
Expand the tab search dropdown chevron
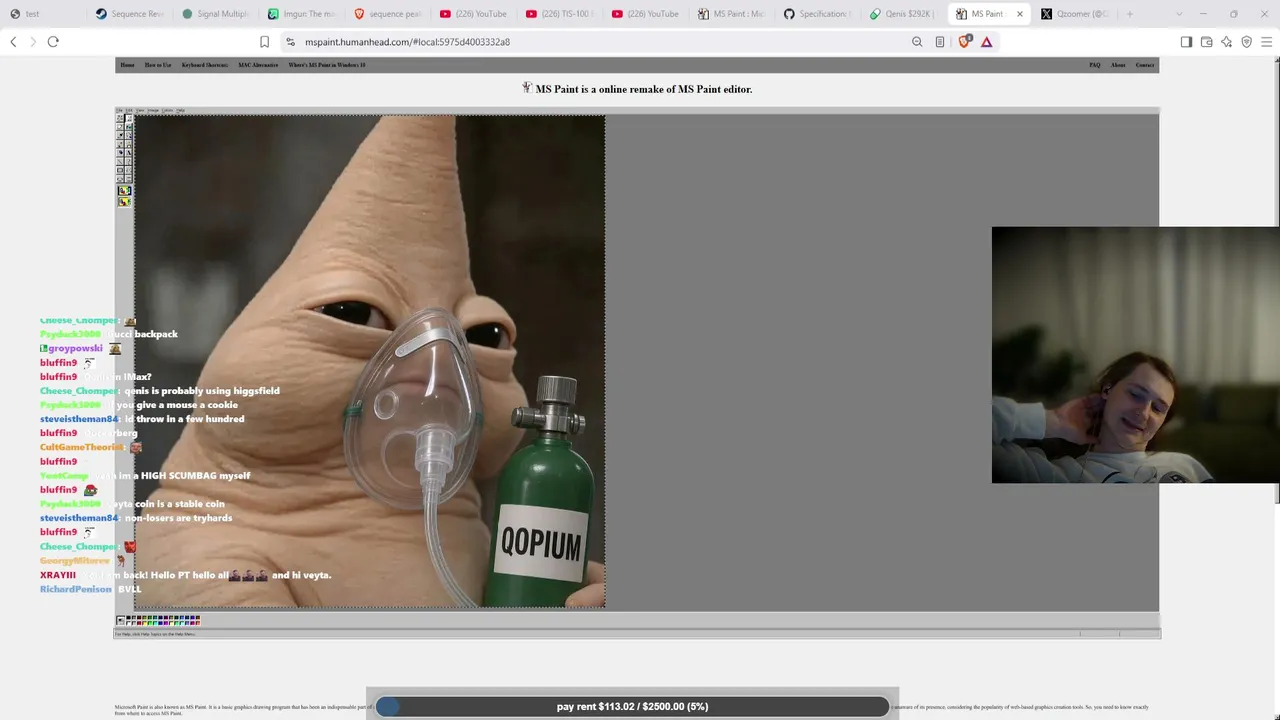coord(1179,14)
